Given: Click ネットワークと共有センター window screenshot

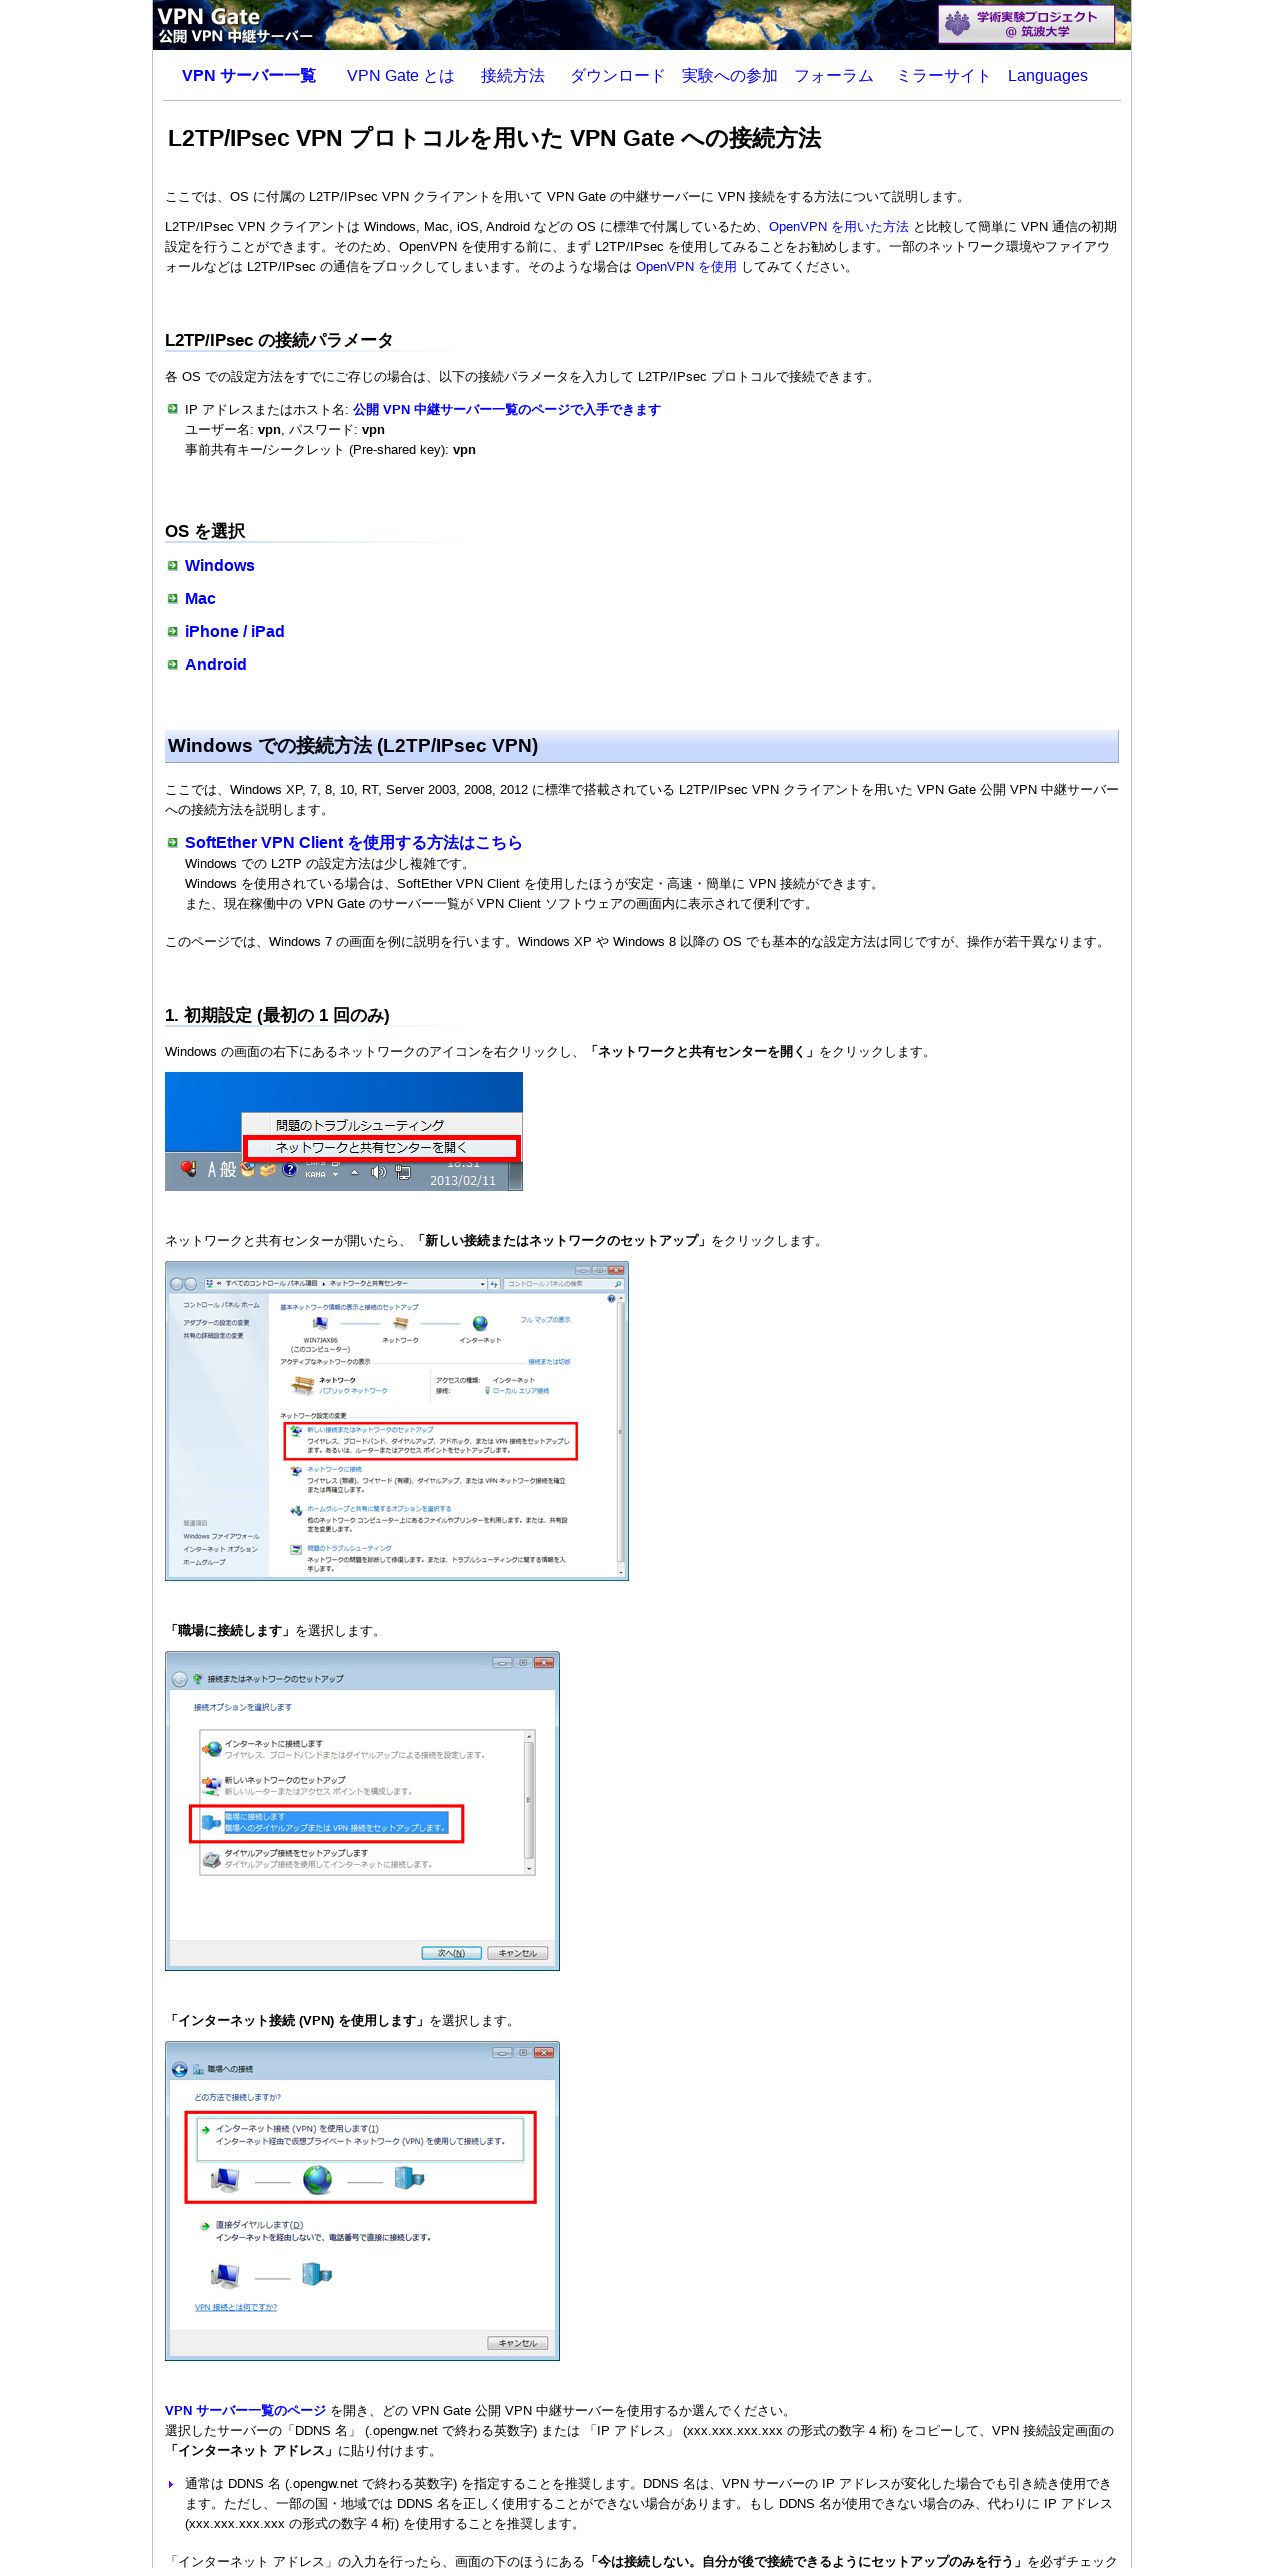Looking at the screenshot, I should pyautogui.click(x=397, y=1421).
